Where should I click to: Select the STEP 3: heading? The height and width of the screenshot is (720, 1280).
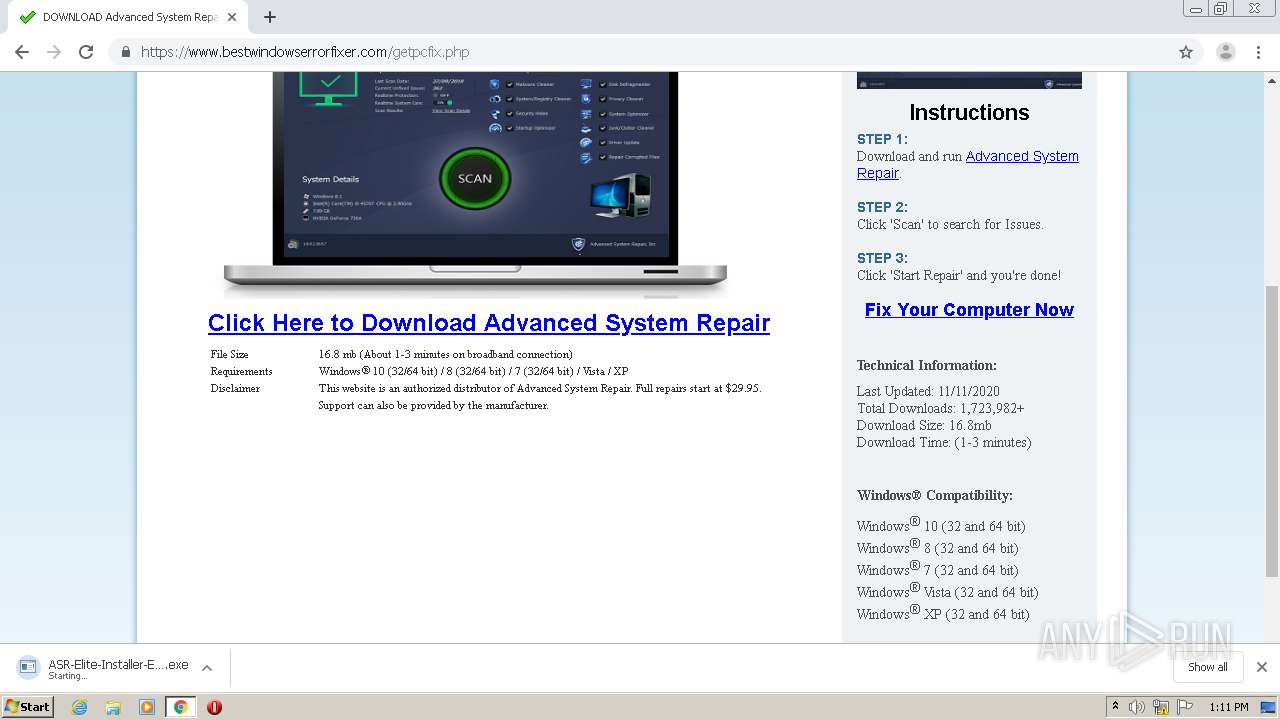coord(882,258)
